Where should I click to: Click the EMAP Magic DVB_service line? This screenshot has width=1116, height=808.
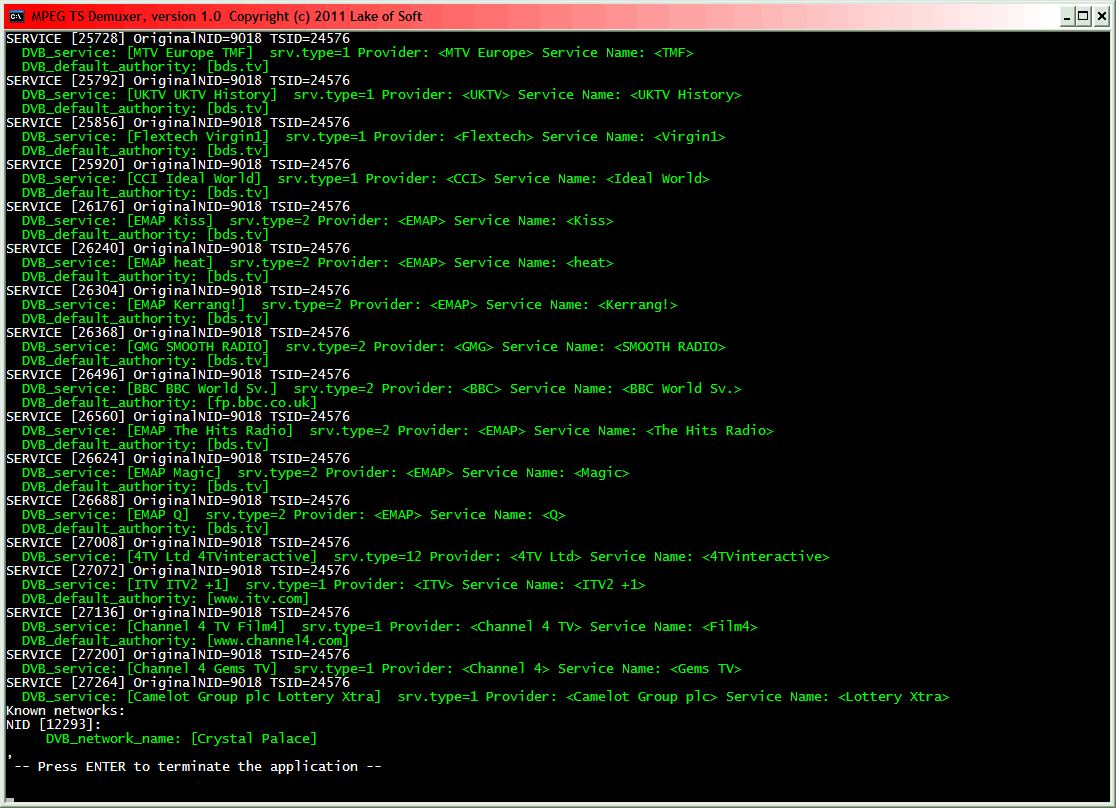point(326,473)
